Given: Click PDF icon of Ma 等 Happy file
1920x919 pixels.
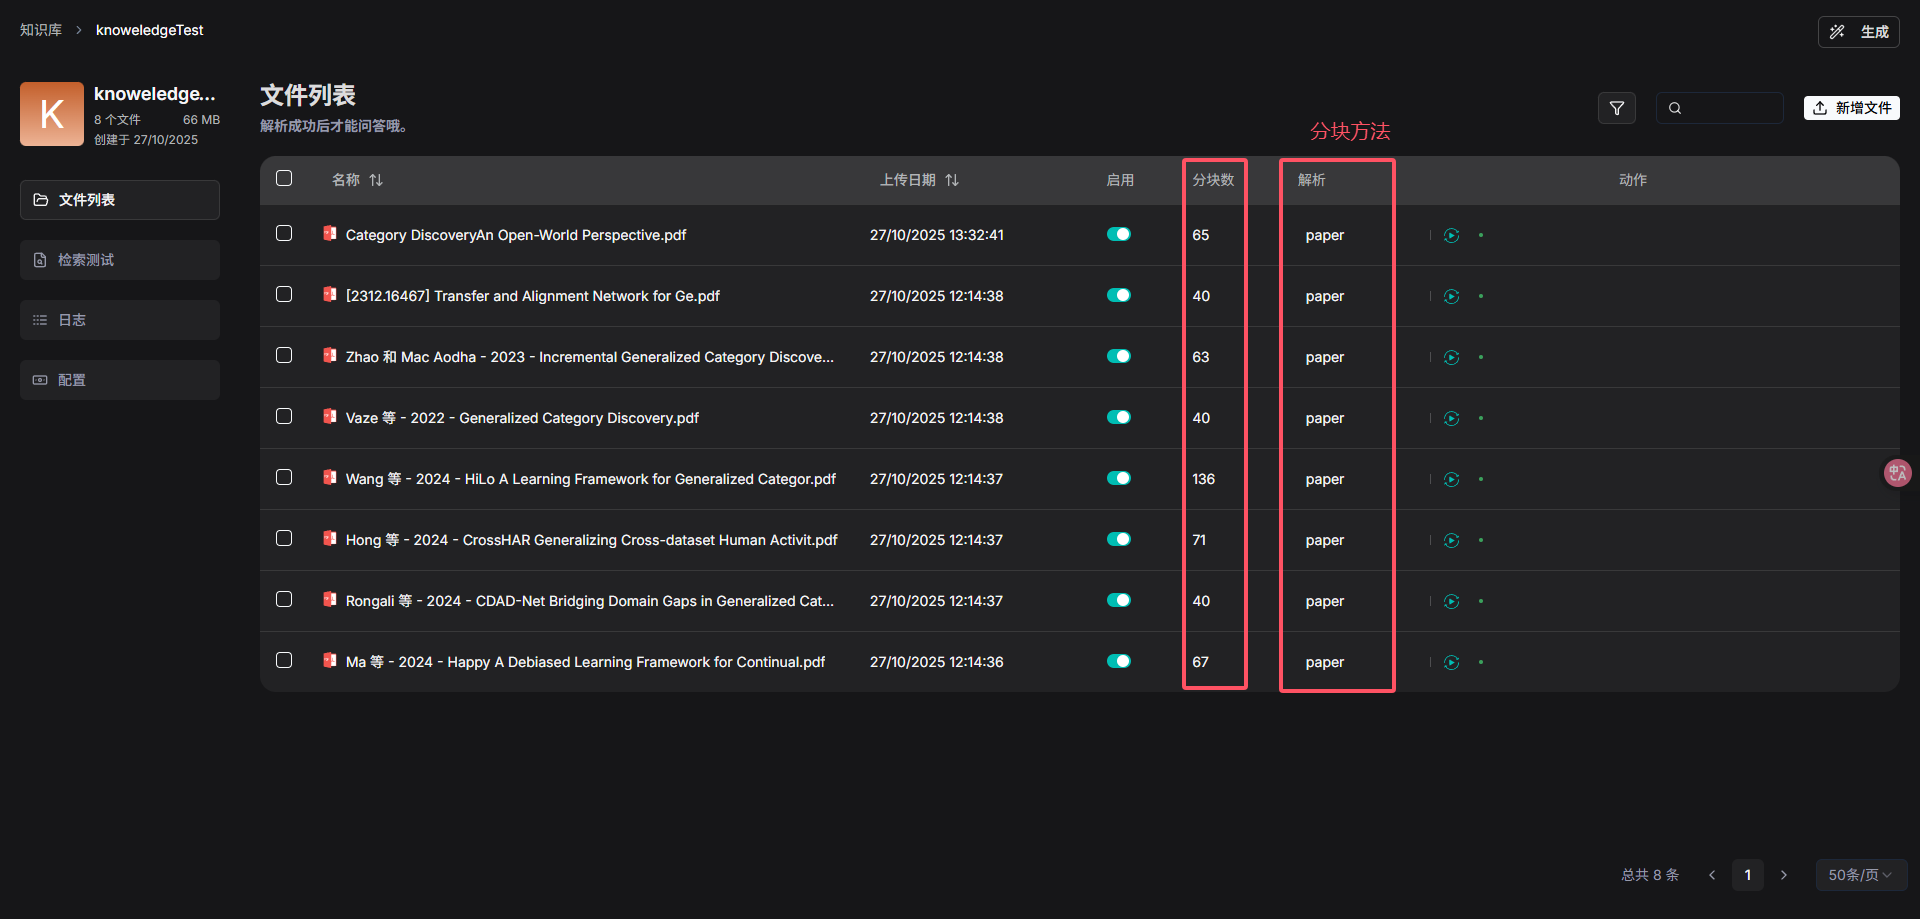Looking at the screenshot, I should (x=329, y=660).
